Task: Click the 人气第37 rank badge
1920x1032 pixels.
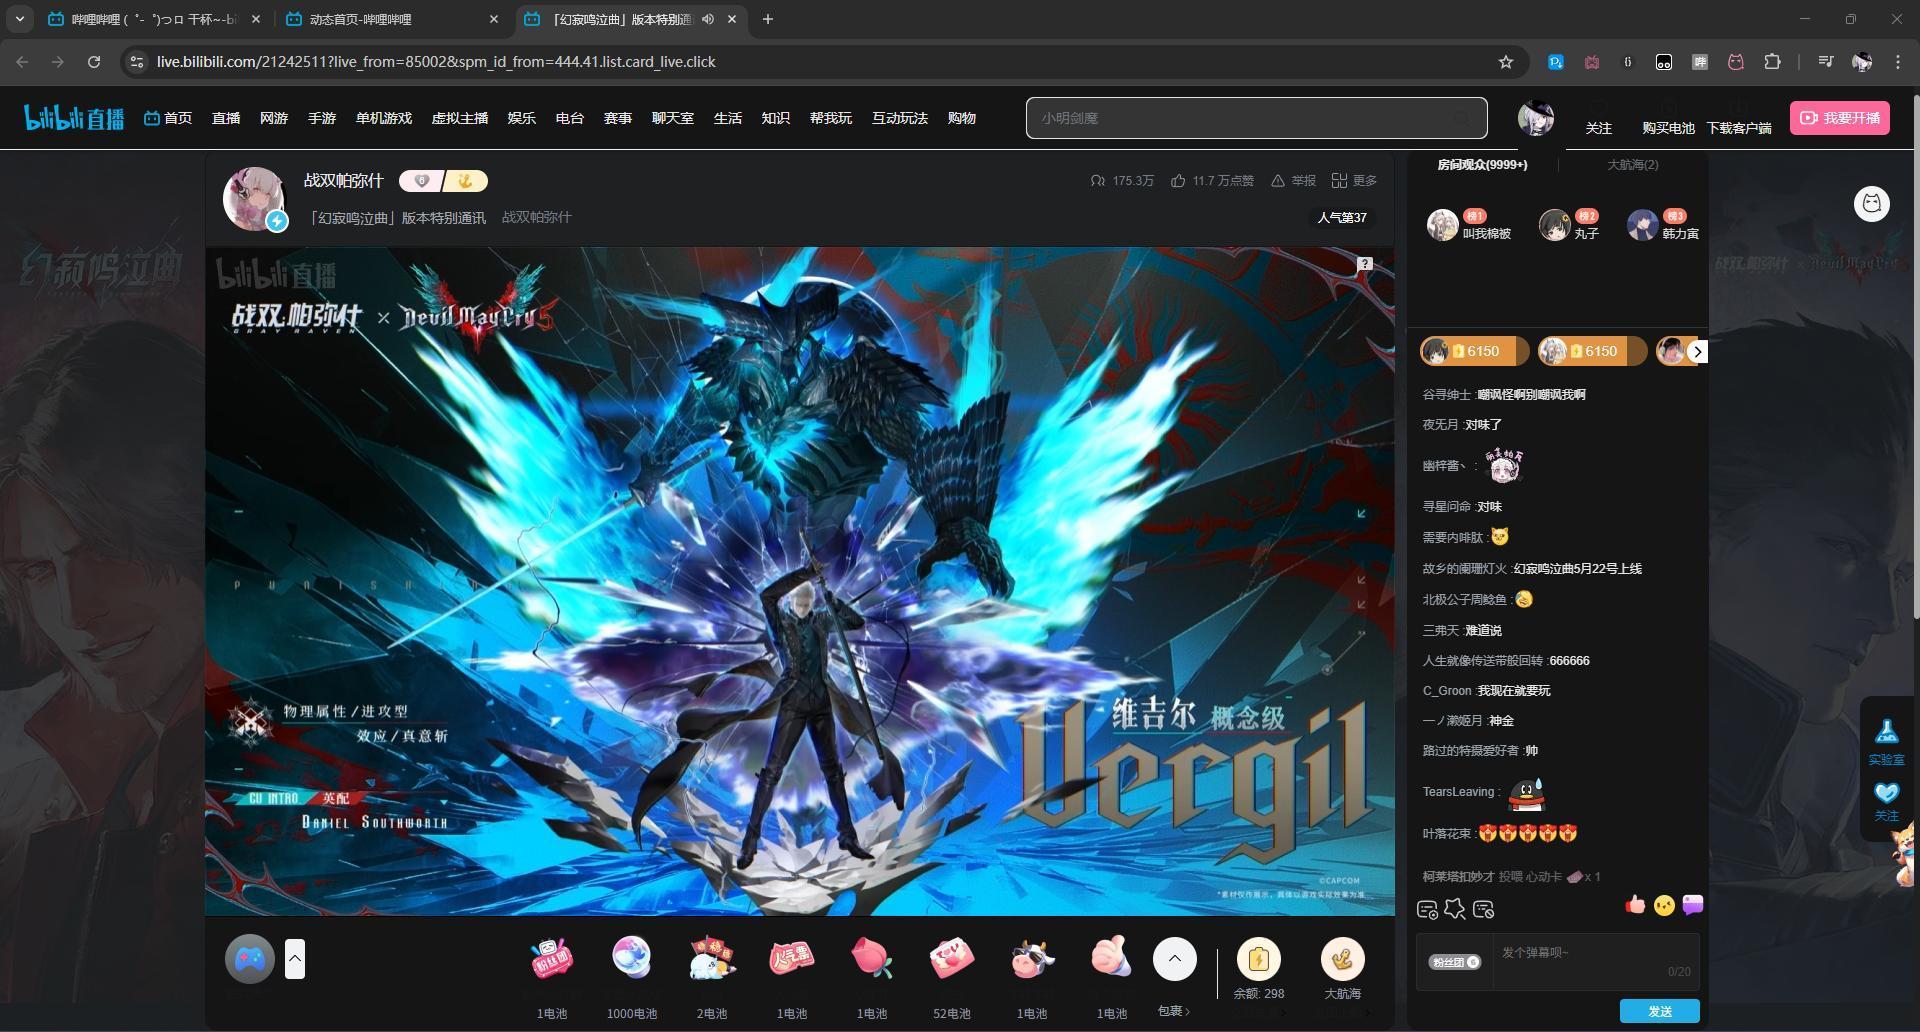Action: pyautogui.click(x=1342, y=217)
